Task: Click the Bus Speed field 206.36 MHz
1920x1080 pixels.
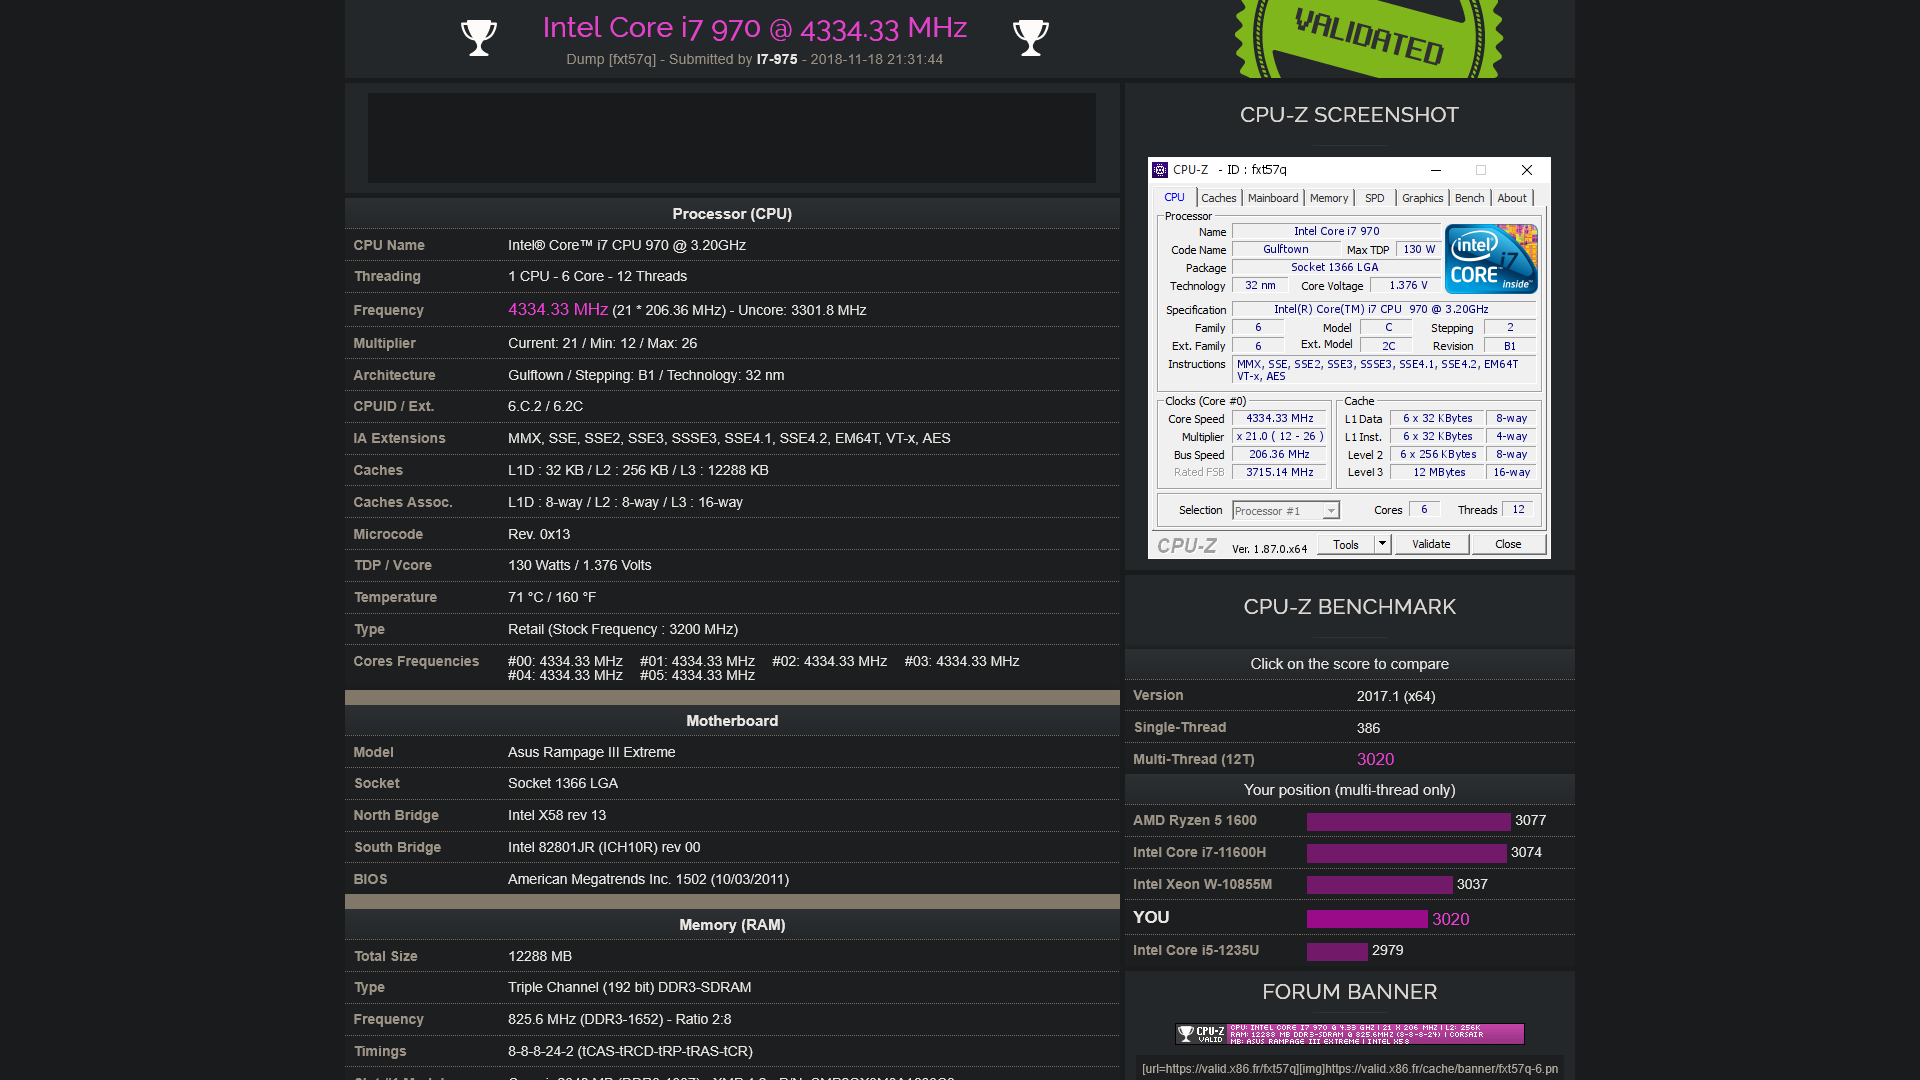Action: tap(1279, 455)
